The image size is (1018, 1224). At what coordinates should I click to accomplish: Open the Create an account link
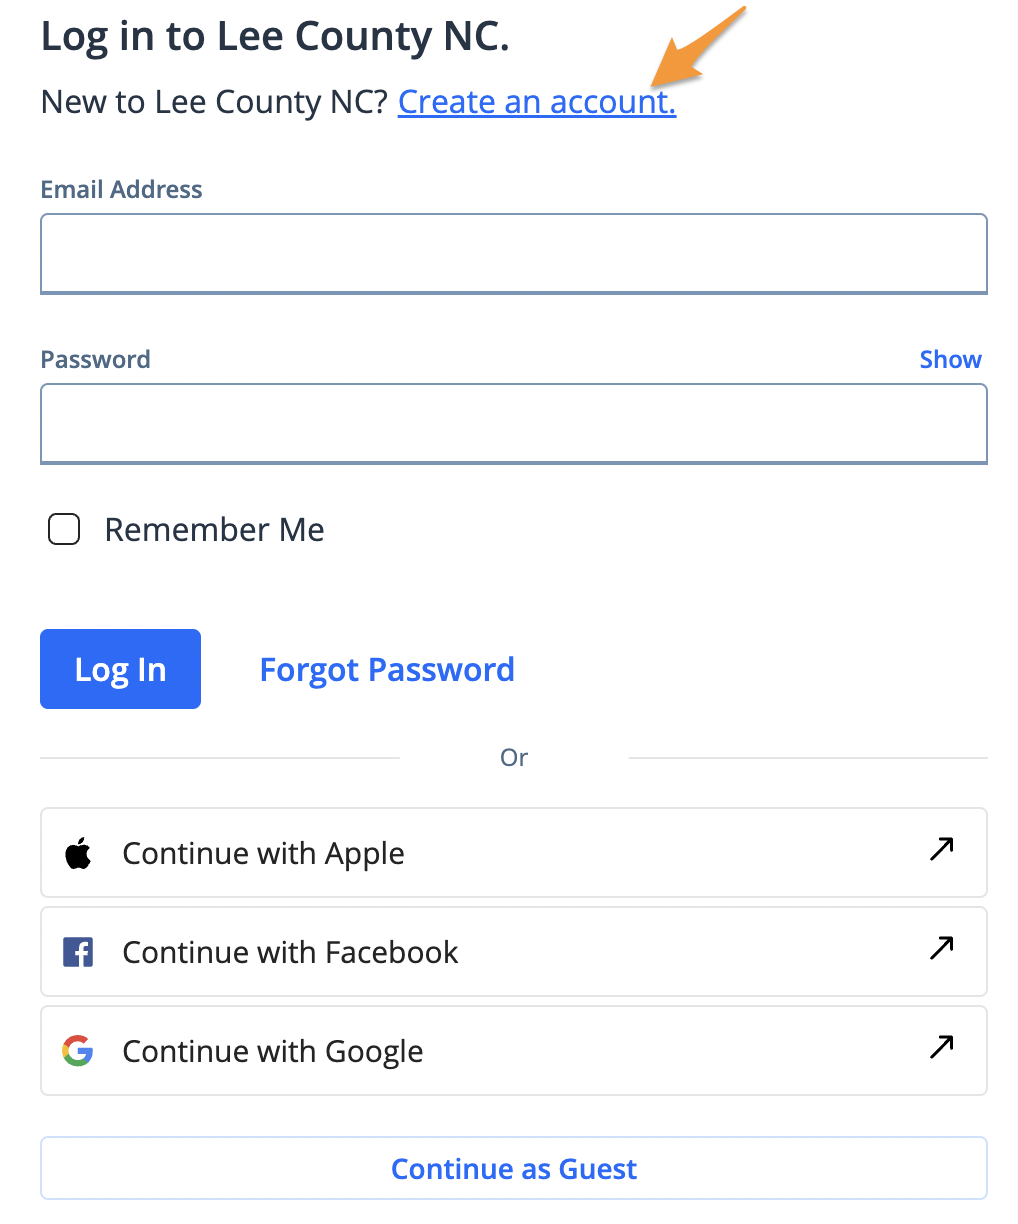pyautogui.click(x=537, y=102)
